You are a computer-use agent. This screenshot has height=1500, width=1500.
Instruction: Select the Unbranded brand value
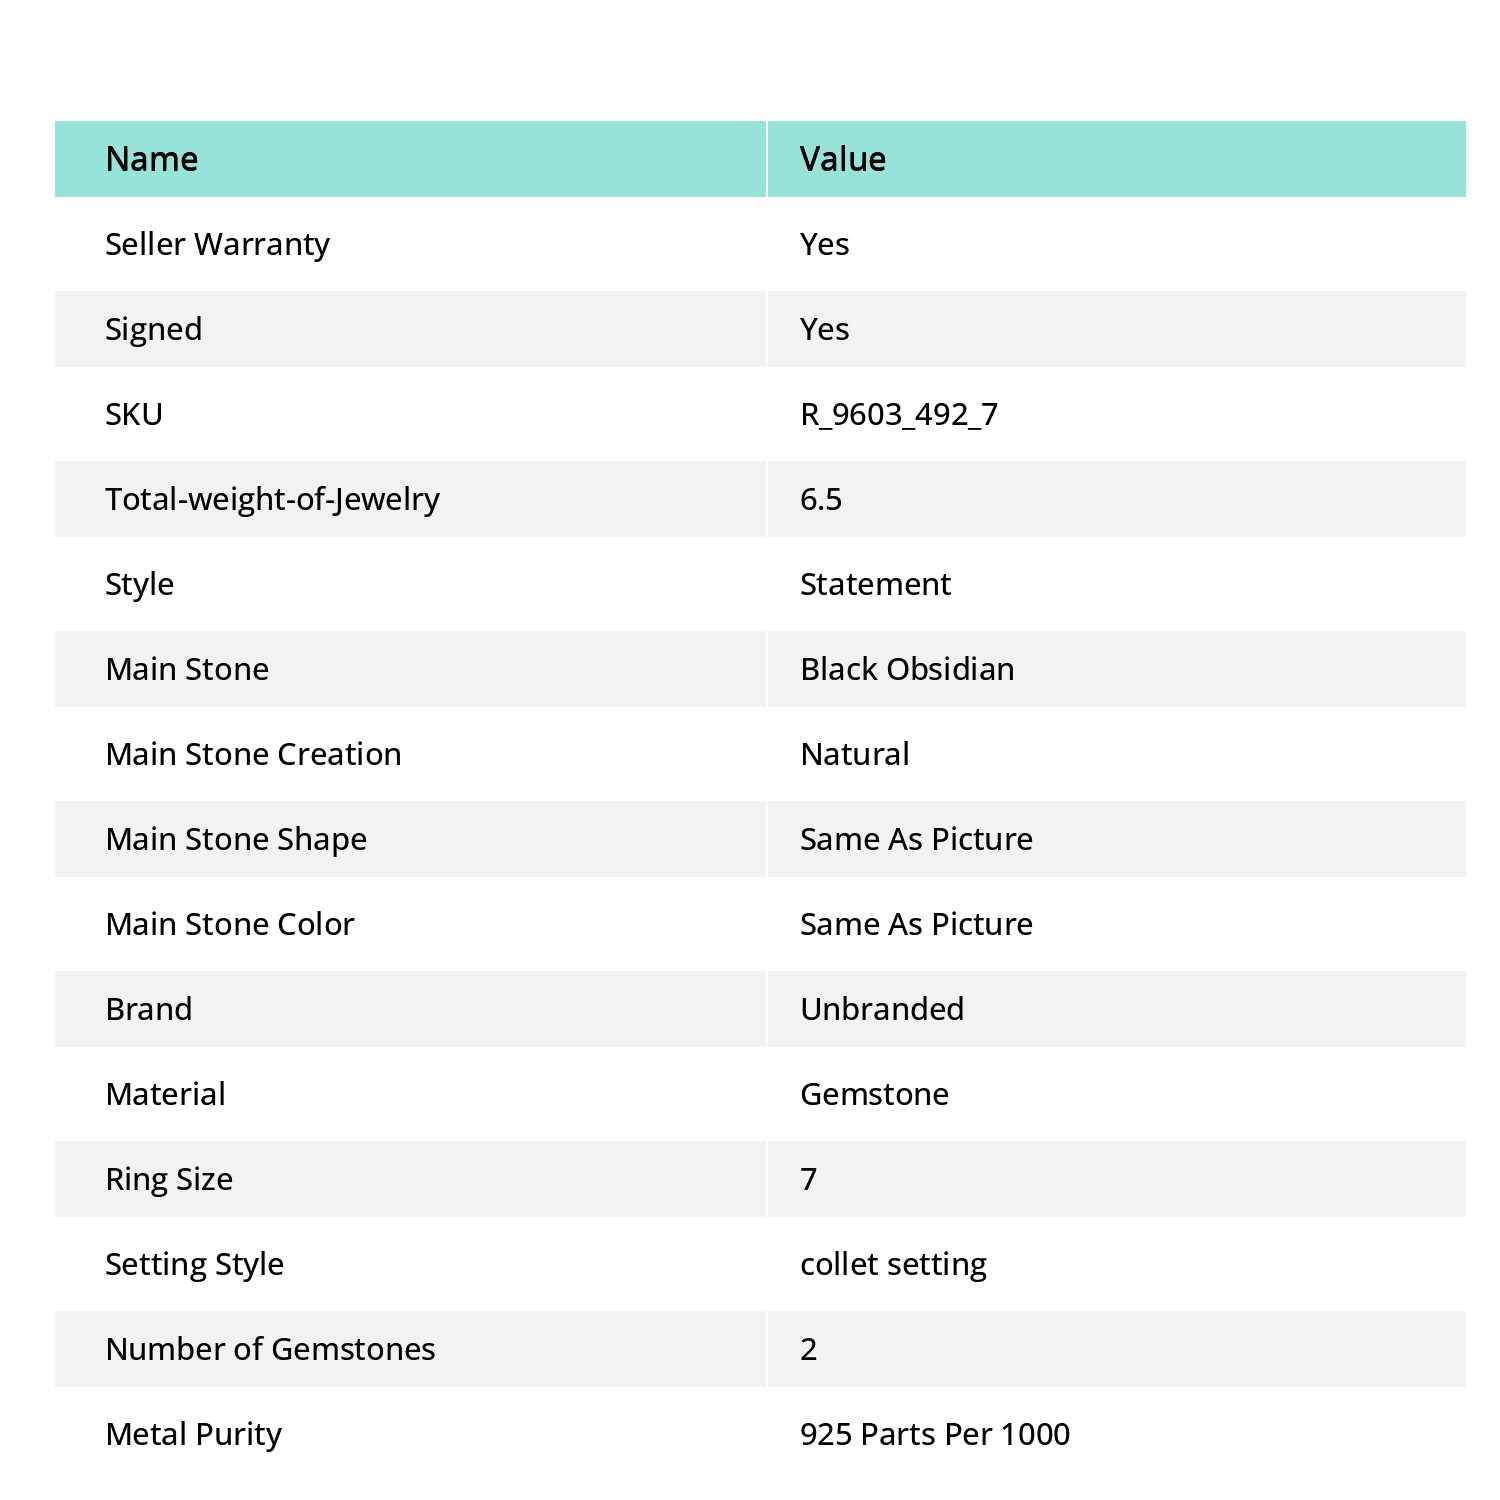coord(882,1009)
